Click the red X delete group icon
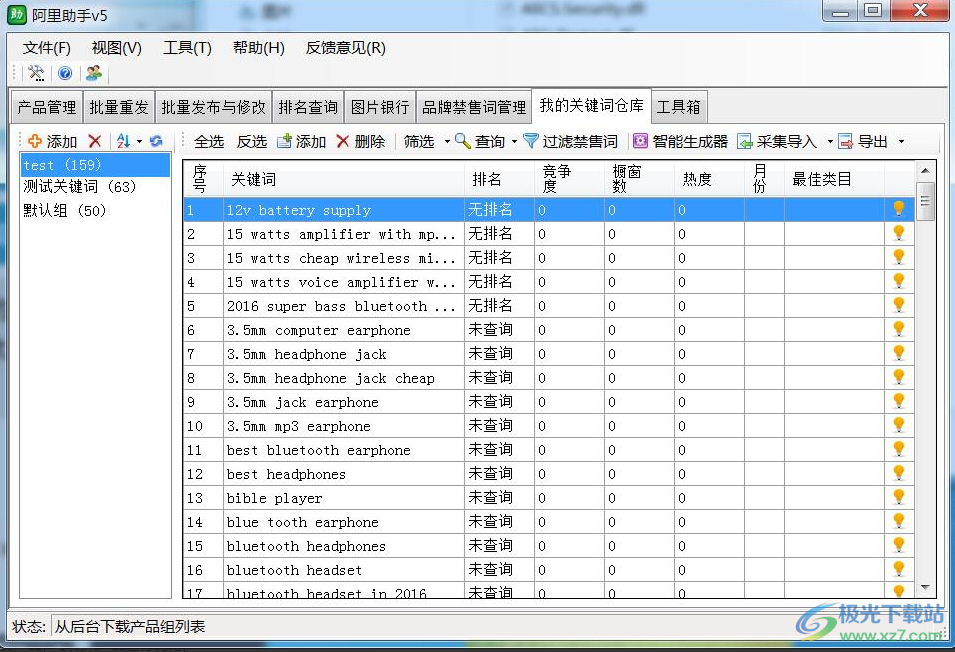955x652 pixels. click(x=95, y=141)
